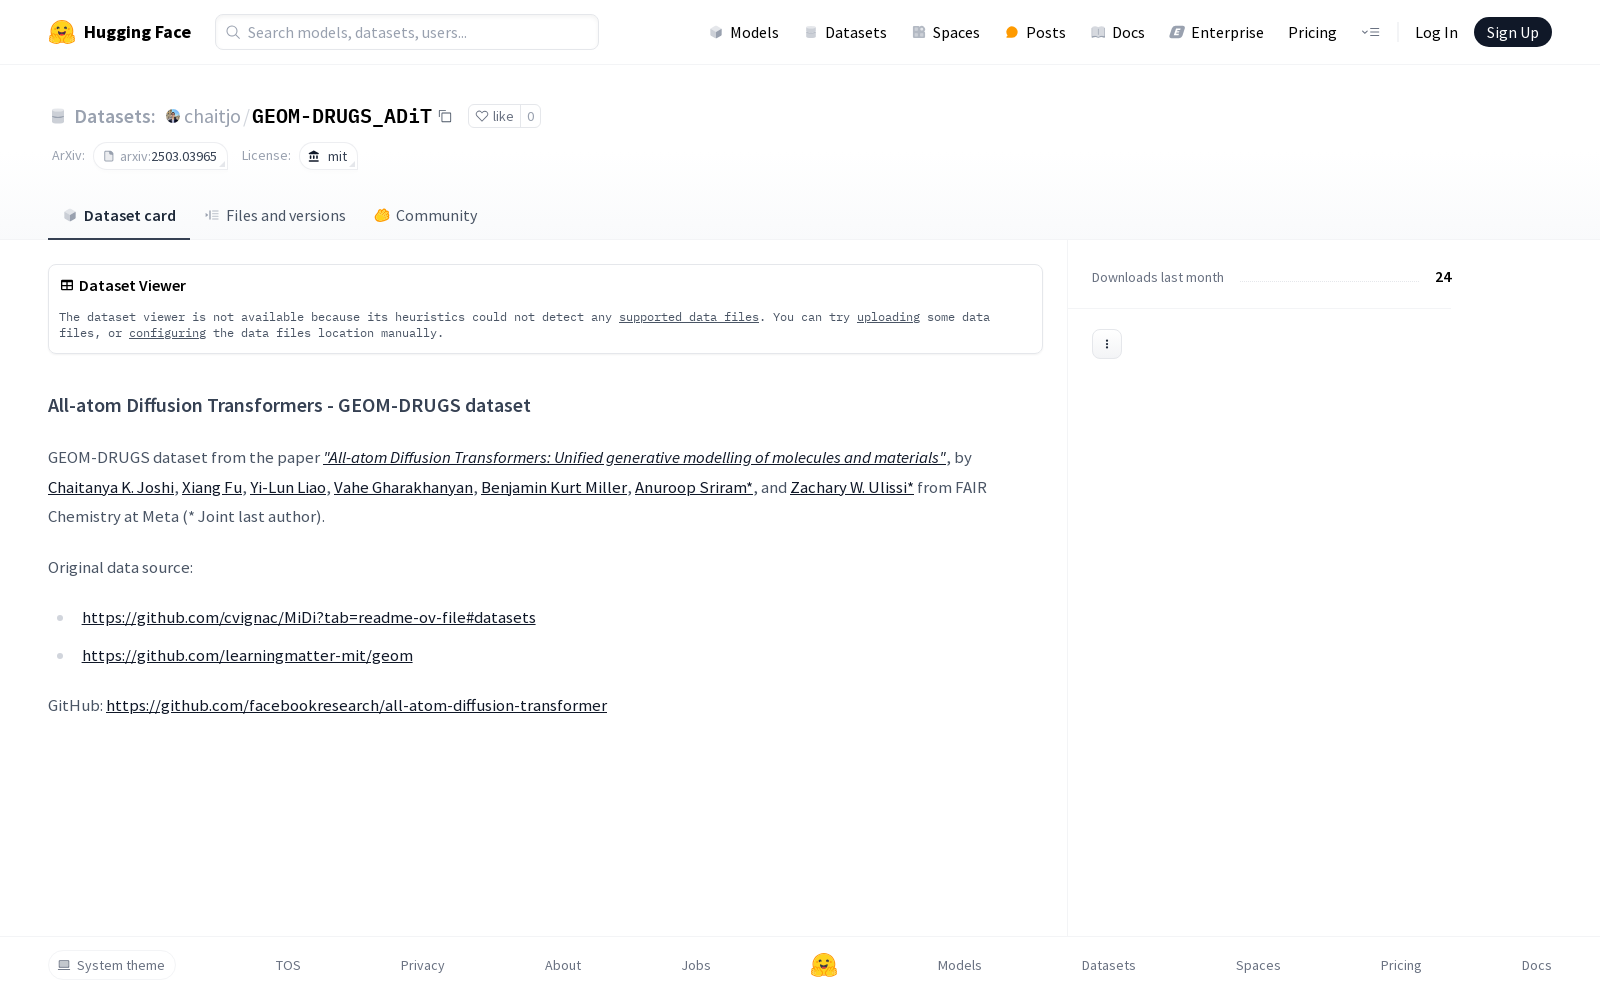Image resolution: width=1600 pixels, height=1000 pixels.
Task: Open Anuroop Sriram author link
Action: (694, 487)
